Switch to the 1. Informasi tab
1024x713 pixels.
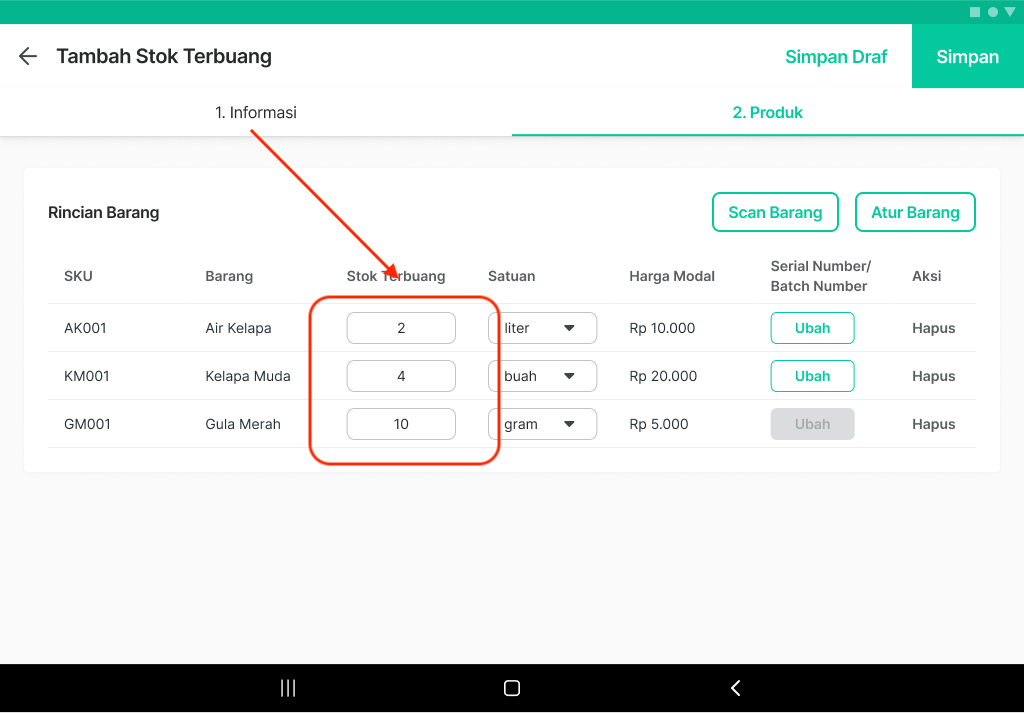point(256,112)
